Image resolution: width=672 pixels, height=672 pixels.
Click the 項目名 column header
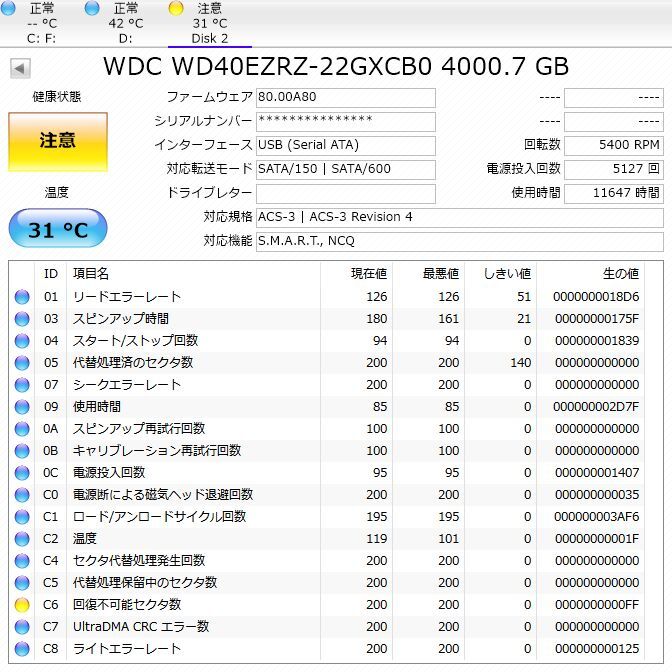pyautogui.click(x=194, y=273)
